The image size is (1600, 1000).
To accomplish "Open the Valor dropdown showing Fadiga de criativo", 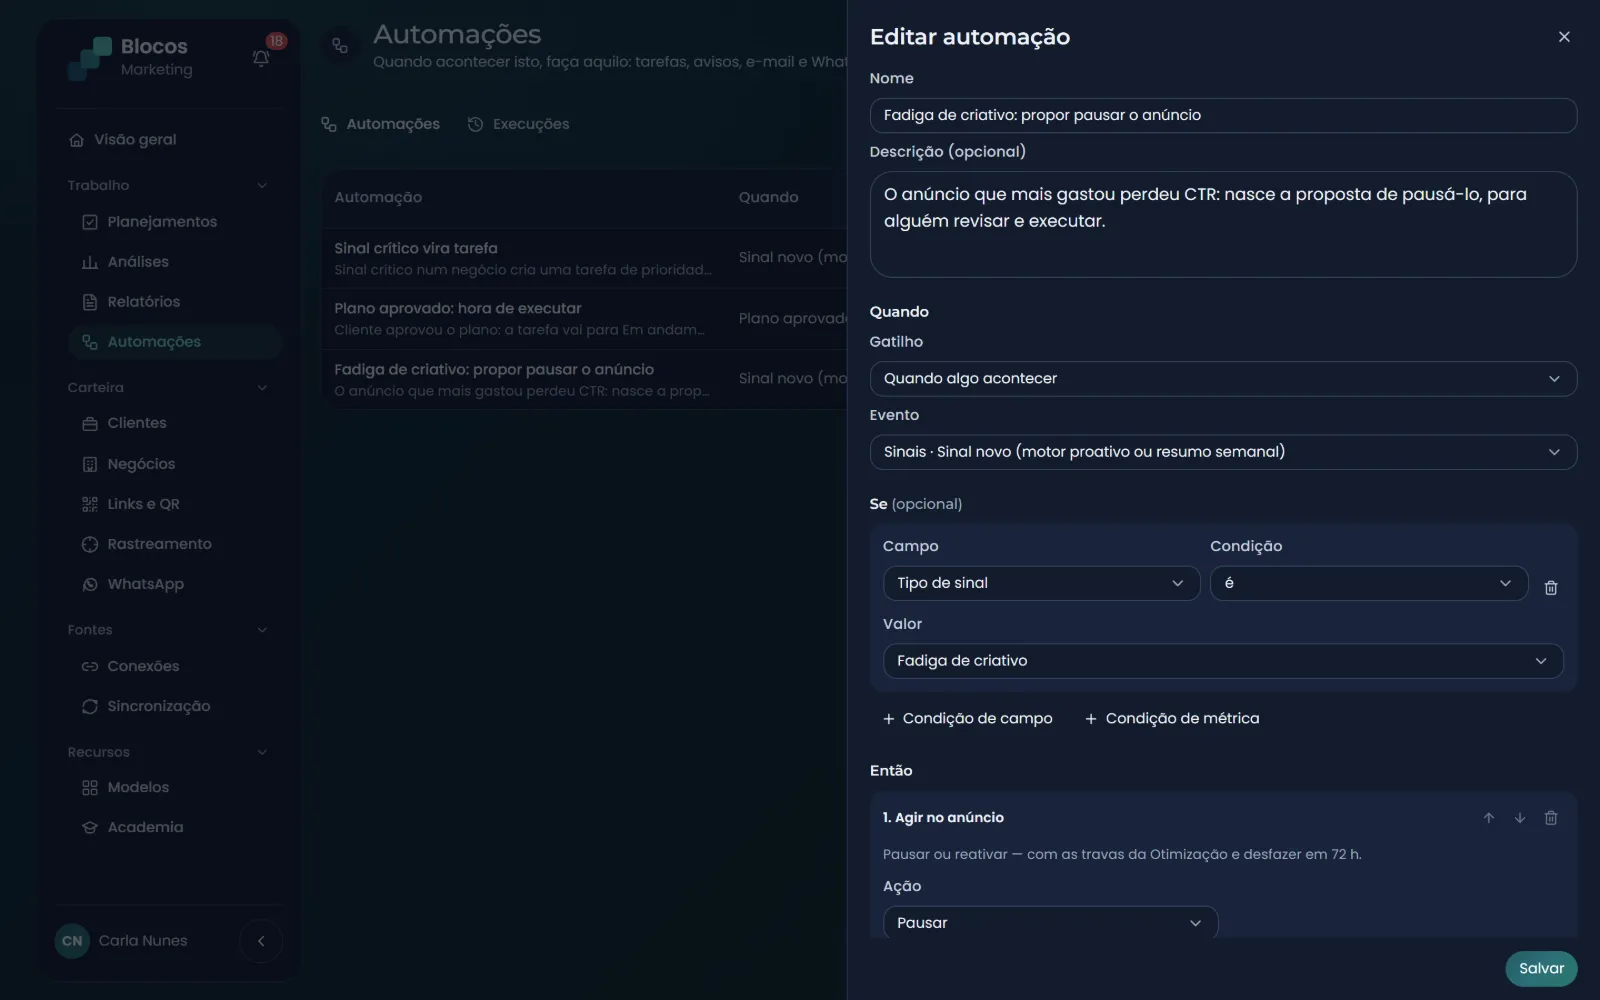I will [x=1223, y=661].
